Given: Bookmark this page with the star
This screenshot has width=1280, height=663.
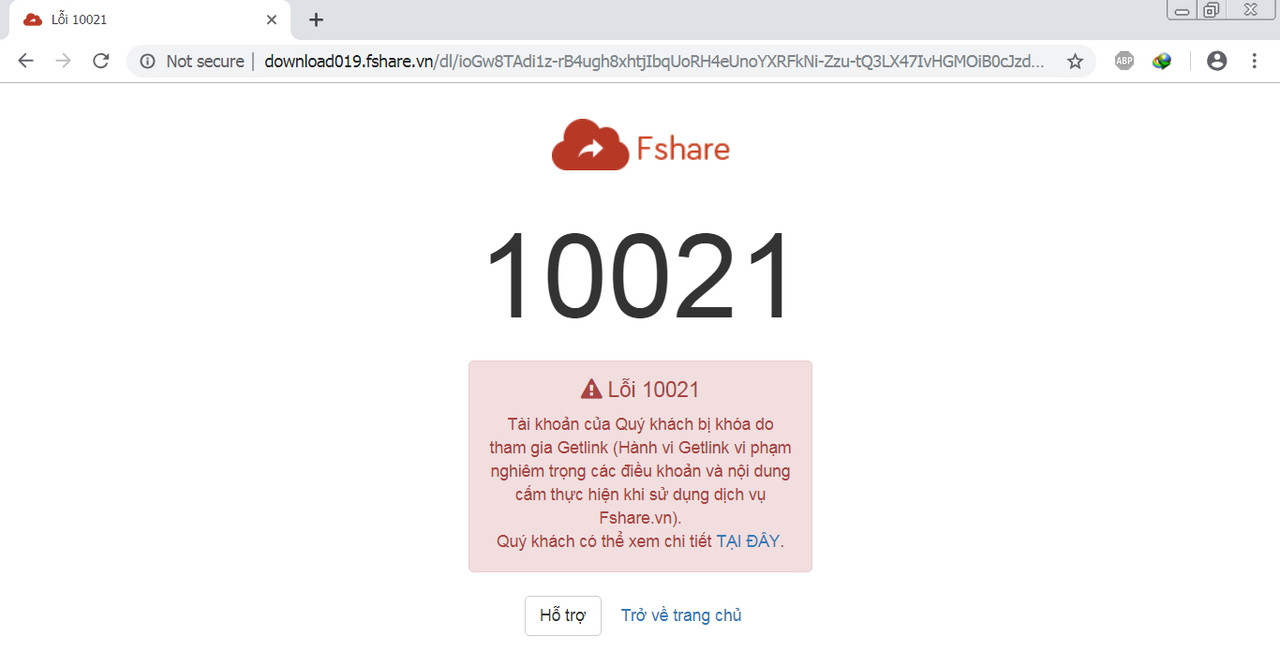Looking at the screenshot, I should 1075,61.
